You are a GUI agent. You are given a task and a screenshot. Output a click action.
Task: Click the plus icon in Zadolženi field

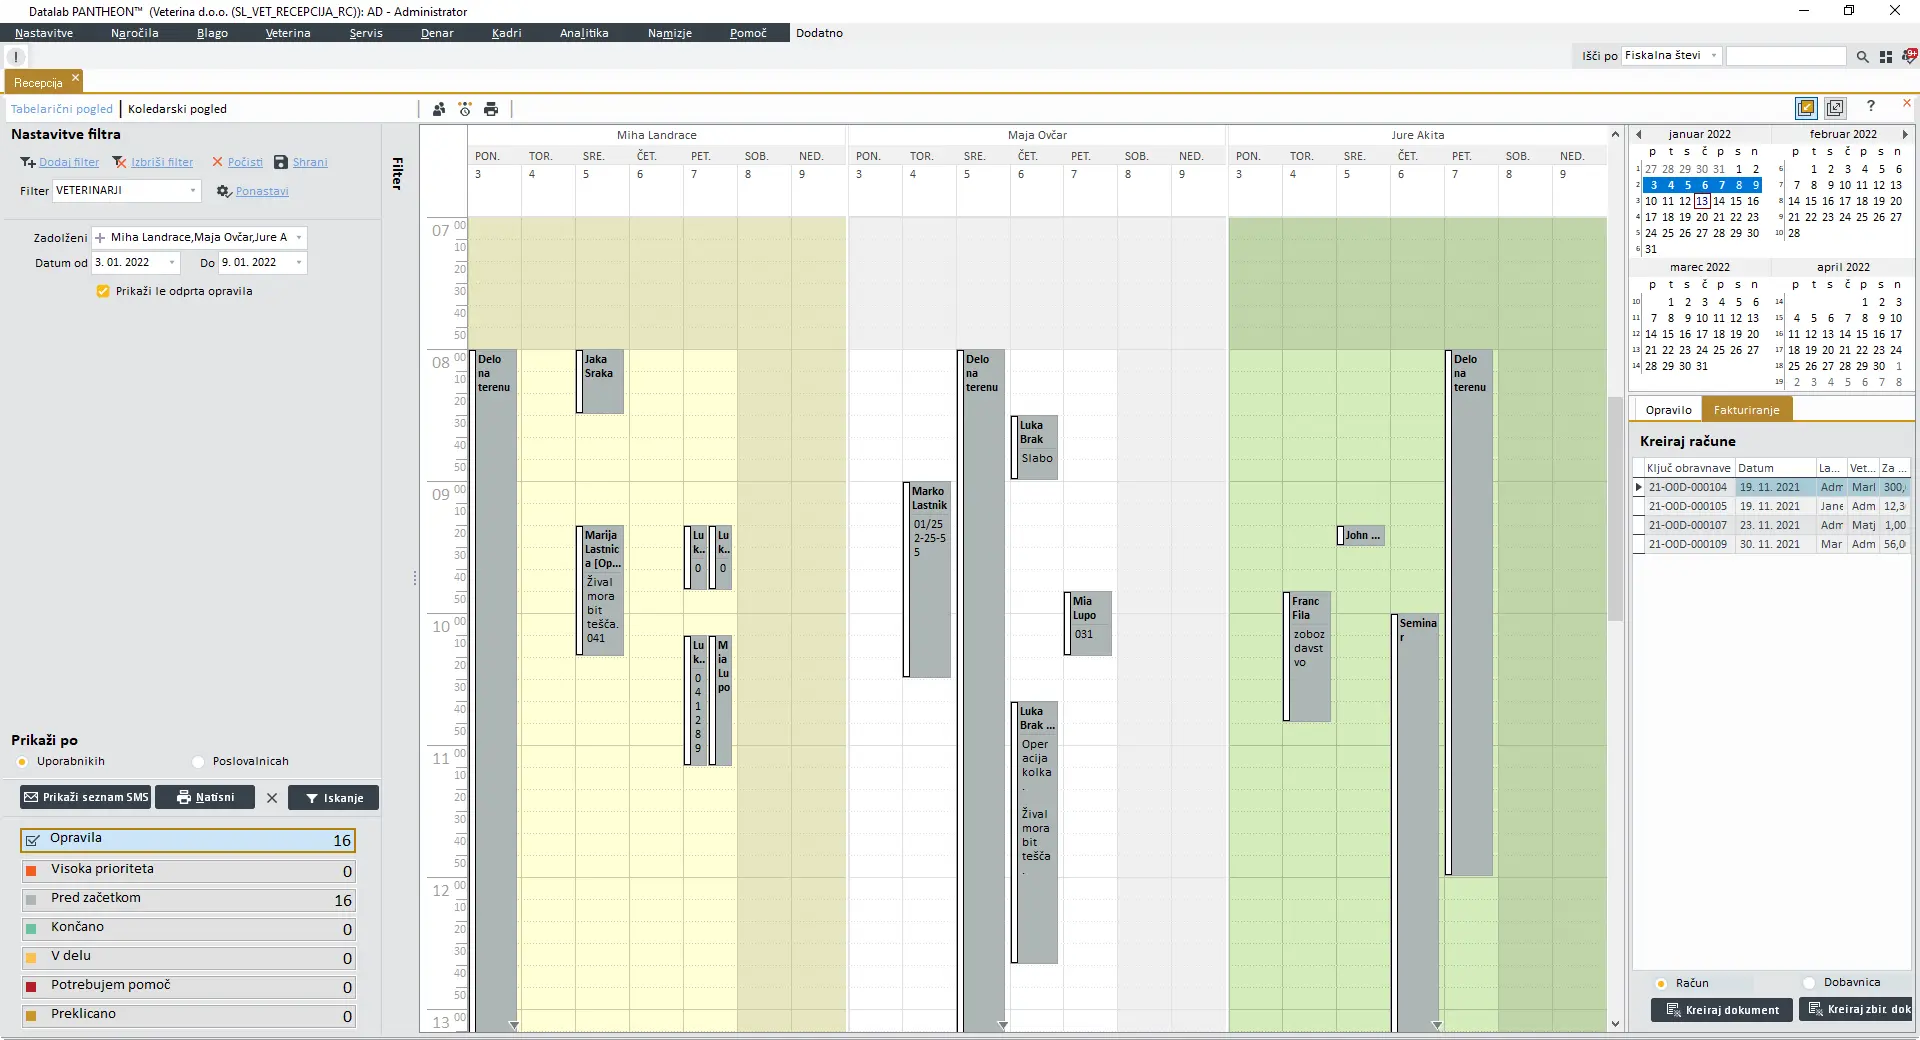pos(100,238)
